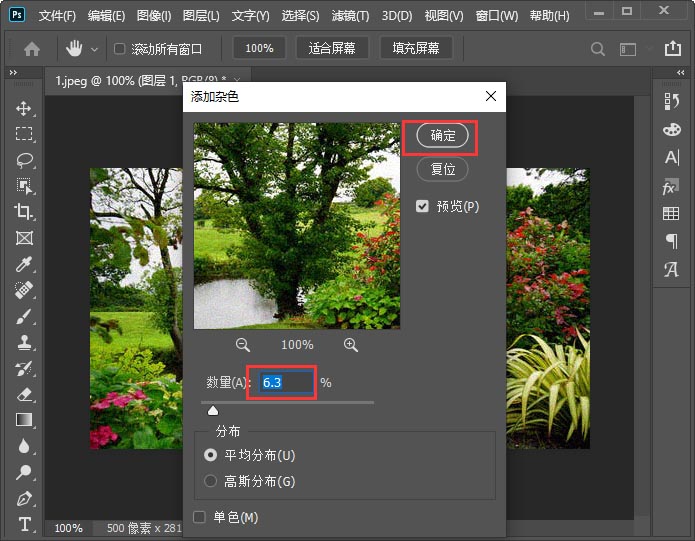Screen dimensions: 695x541
Task: Select Uniform distribution (平均分布) radio
Action: pos(210,455)
